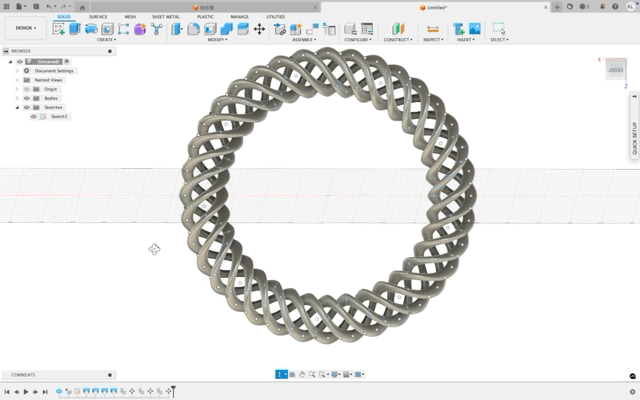The height and width of the screenshot is (400, 640).
Task: Open the Modify menu
Action: pos(217,40)
